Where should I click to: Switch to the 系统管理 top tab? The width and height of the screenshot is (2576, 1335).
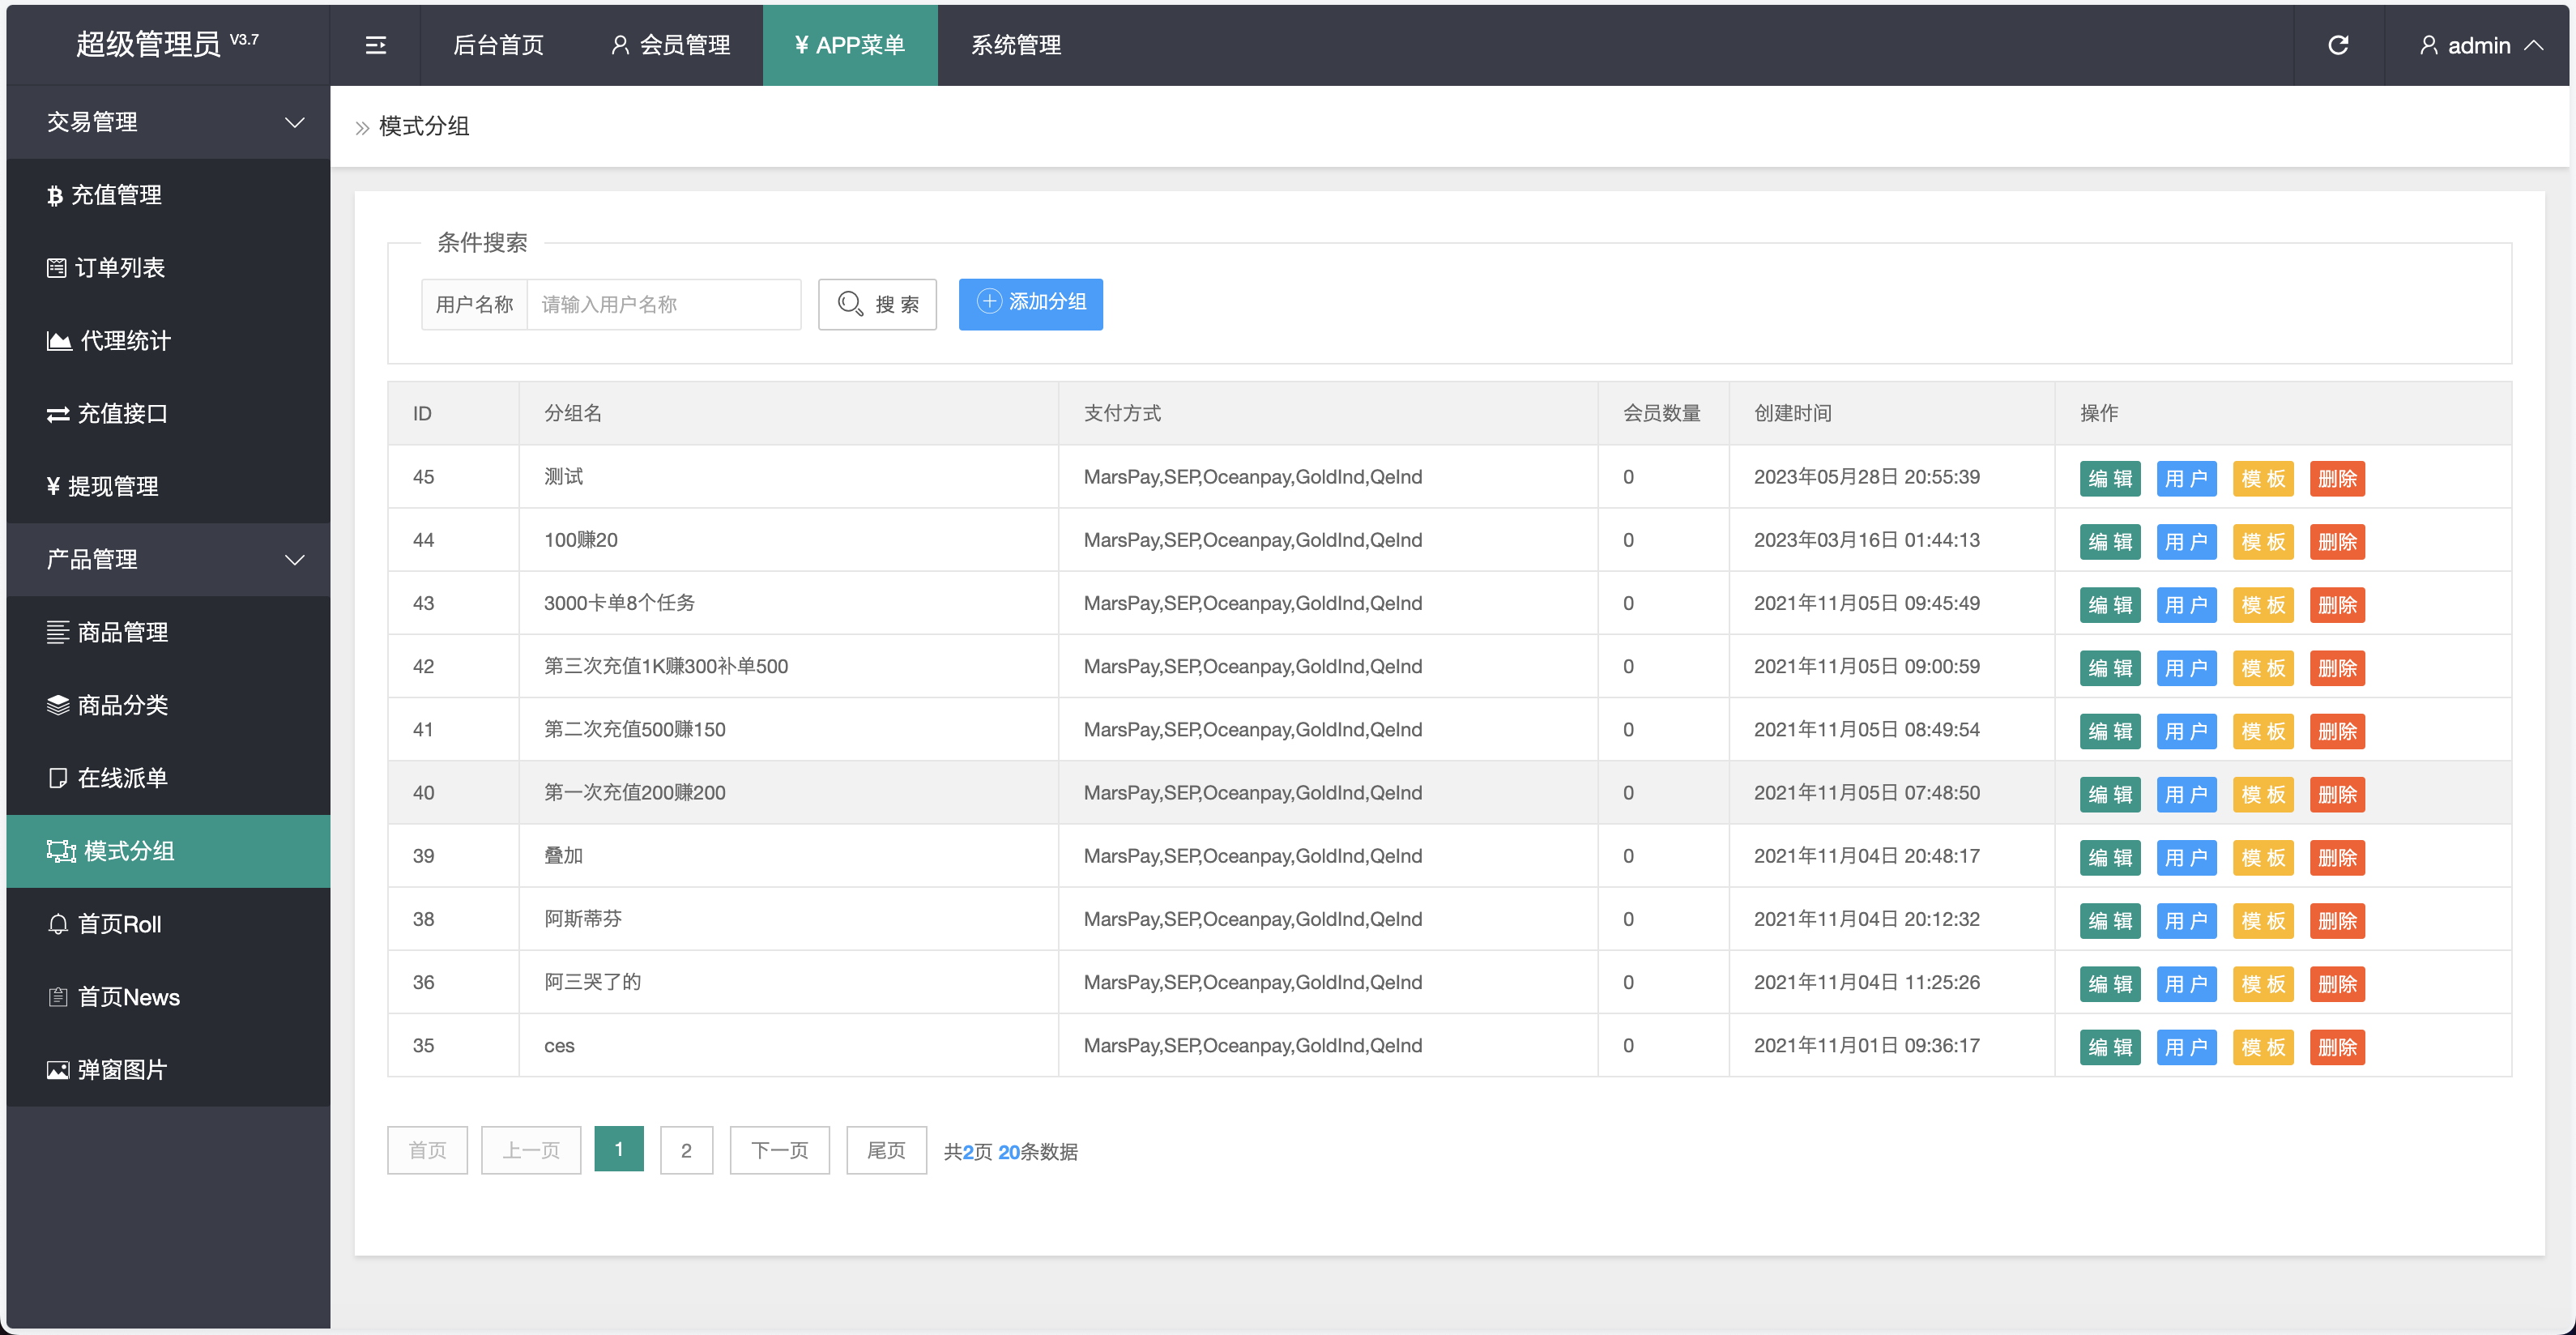click(1015, 45)
